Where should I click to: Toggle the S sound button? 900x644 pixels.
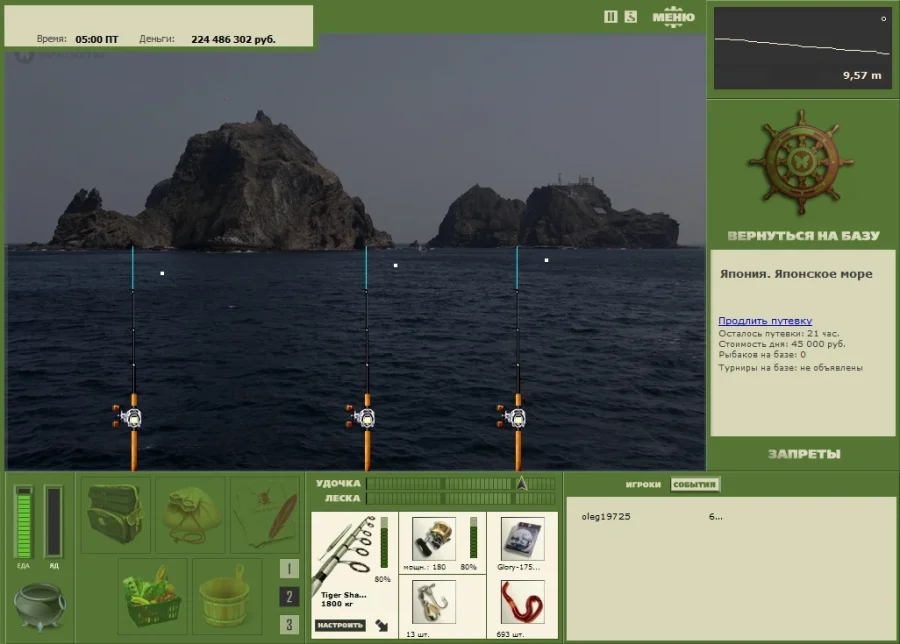[x=630, y=16]
